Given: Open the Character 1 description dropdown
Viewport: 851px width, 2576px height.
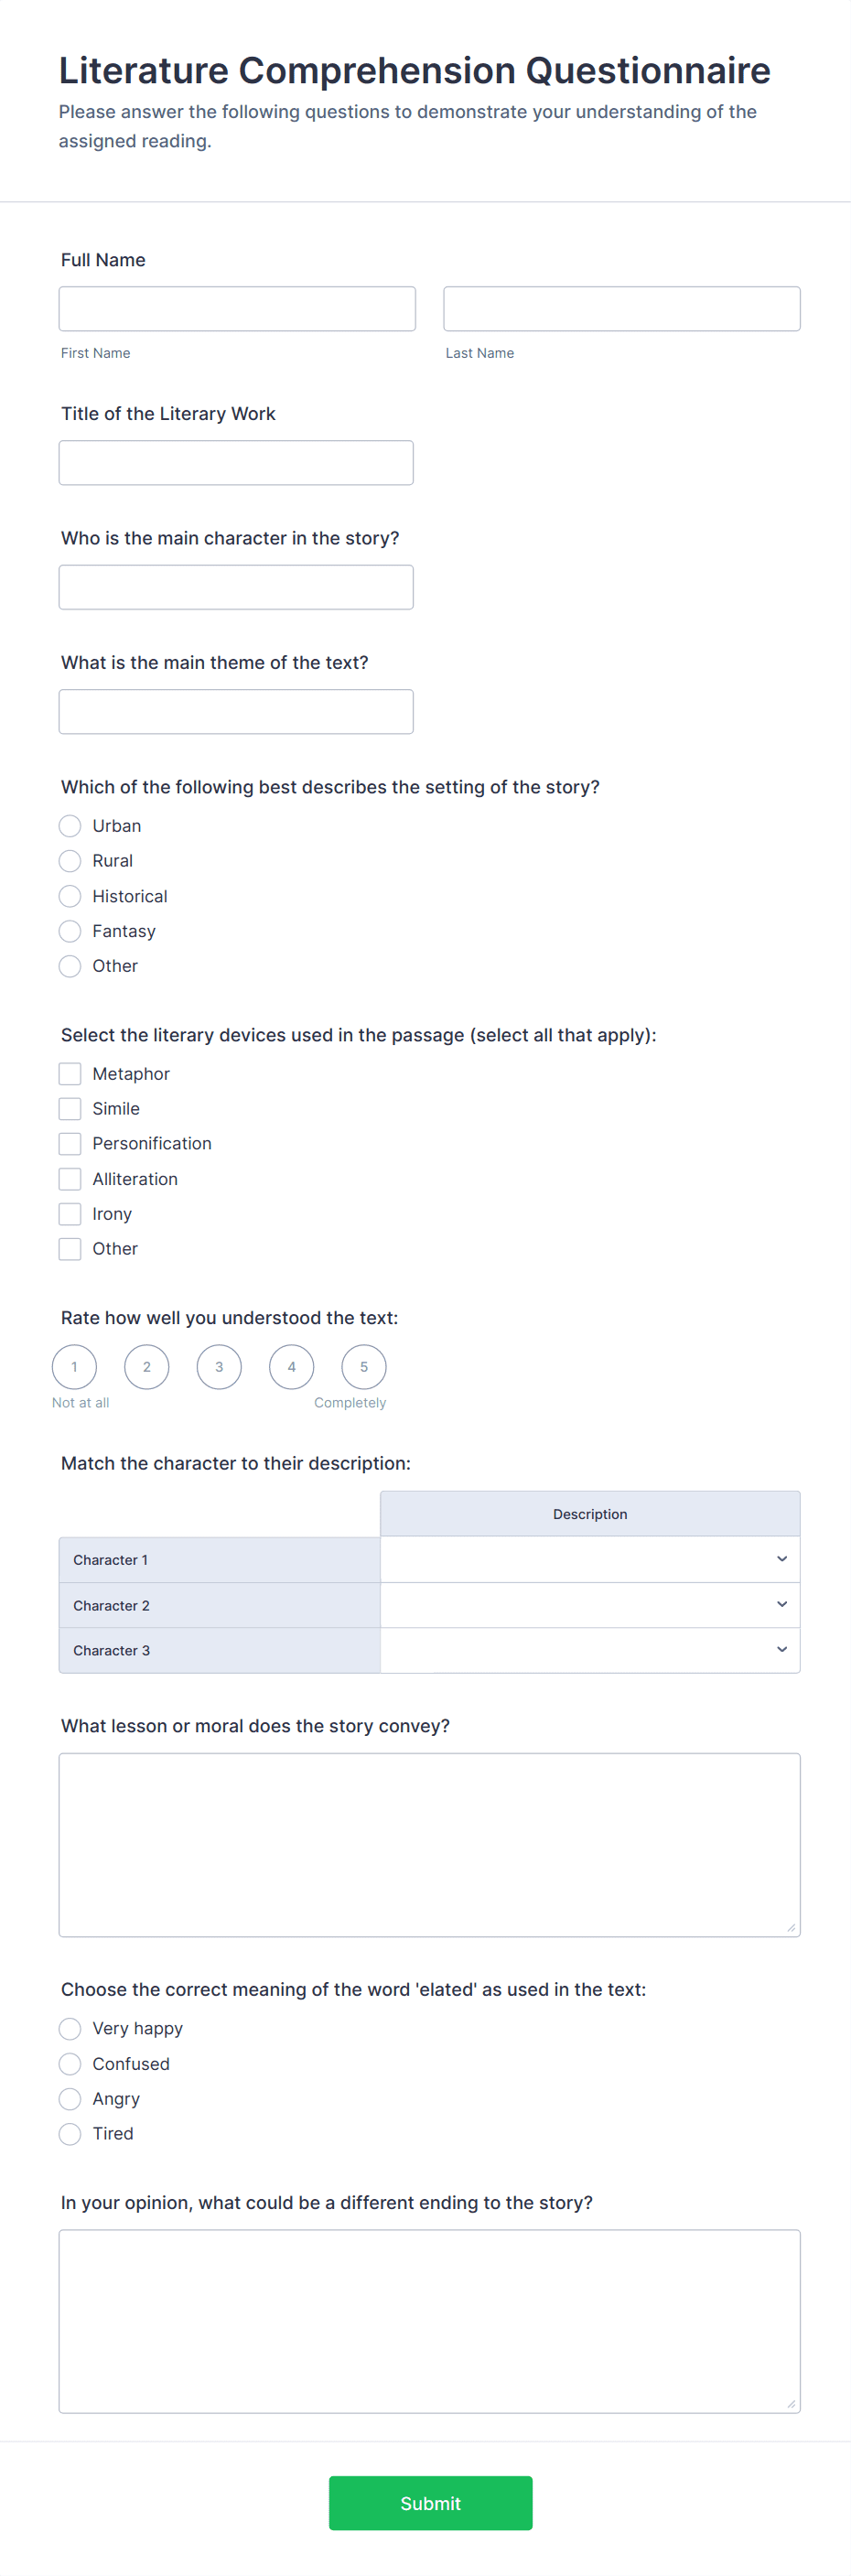Looking at the screenshot, I should (x=590, y=1559).
